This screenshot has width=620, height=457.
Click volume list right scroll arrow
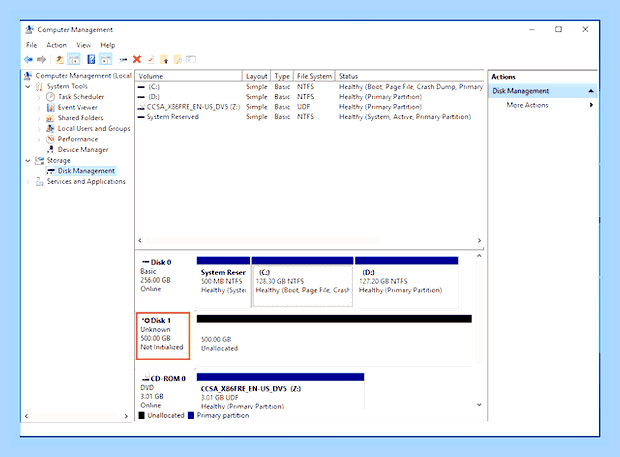click(x=479, y=240)
